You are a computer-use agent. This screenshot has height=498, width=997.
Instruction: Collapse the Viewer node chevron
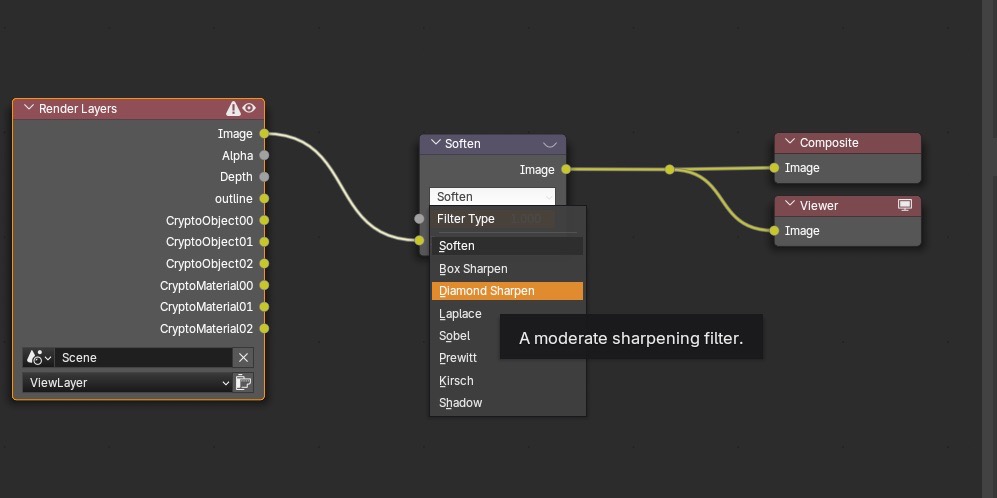(x=790, y=205)
